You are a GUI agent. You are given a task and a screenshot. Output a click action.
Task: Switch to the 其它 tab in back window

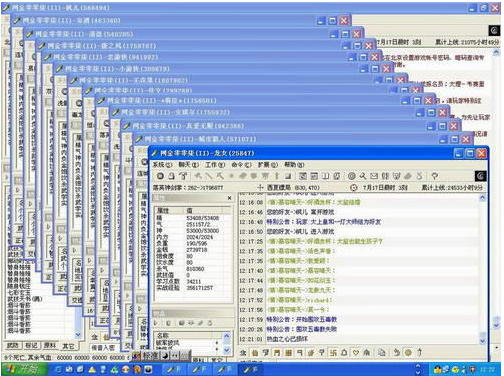pos(68,346)
